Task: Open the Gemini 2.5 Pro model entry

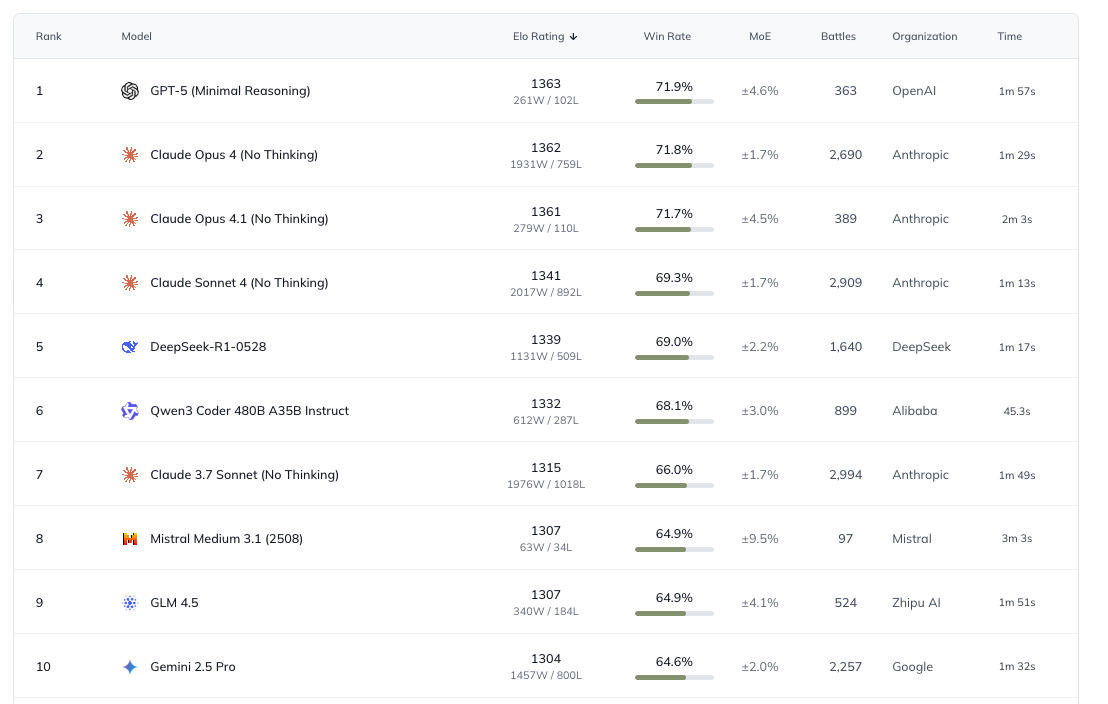Action: [x=193, y=667]
